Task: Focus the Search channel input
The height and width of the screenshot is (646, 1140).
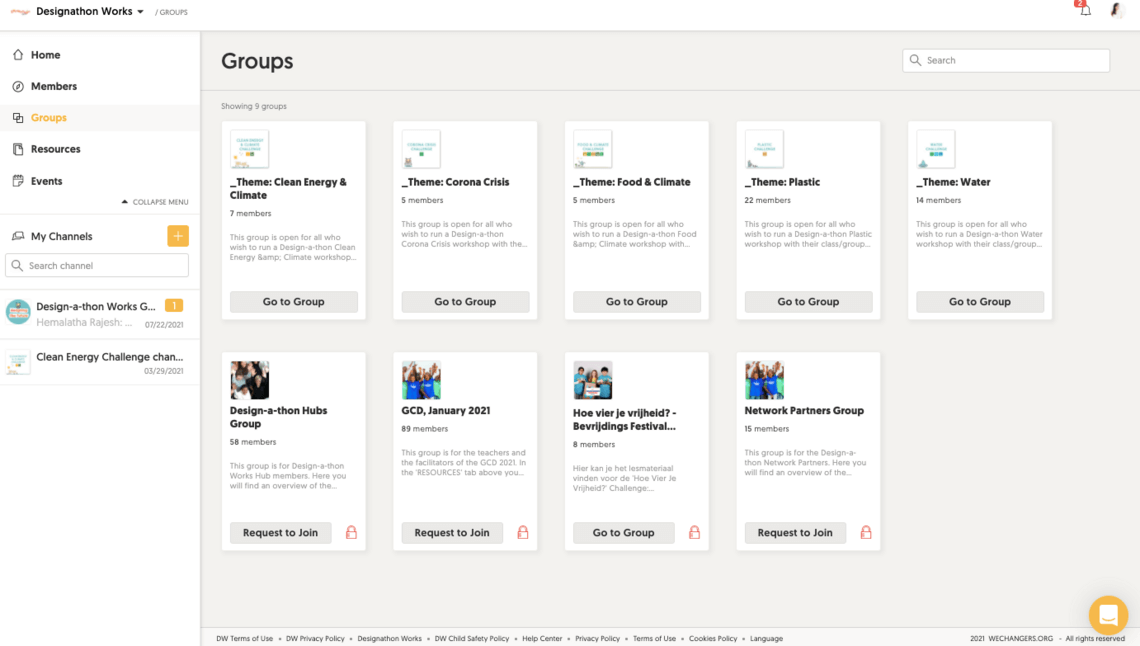Action: [x=97, y=266]
